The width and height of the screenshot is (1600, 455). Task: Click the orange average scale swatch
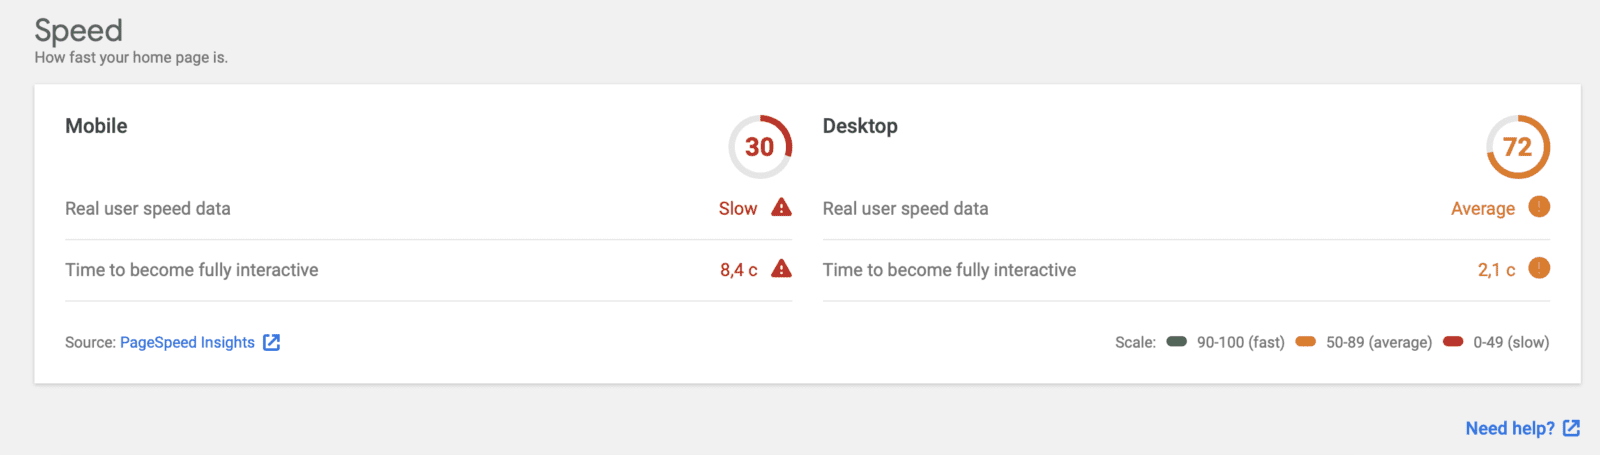click(x=1305, y=341)
